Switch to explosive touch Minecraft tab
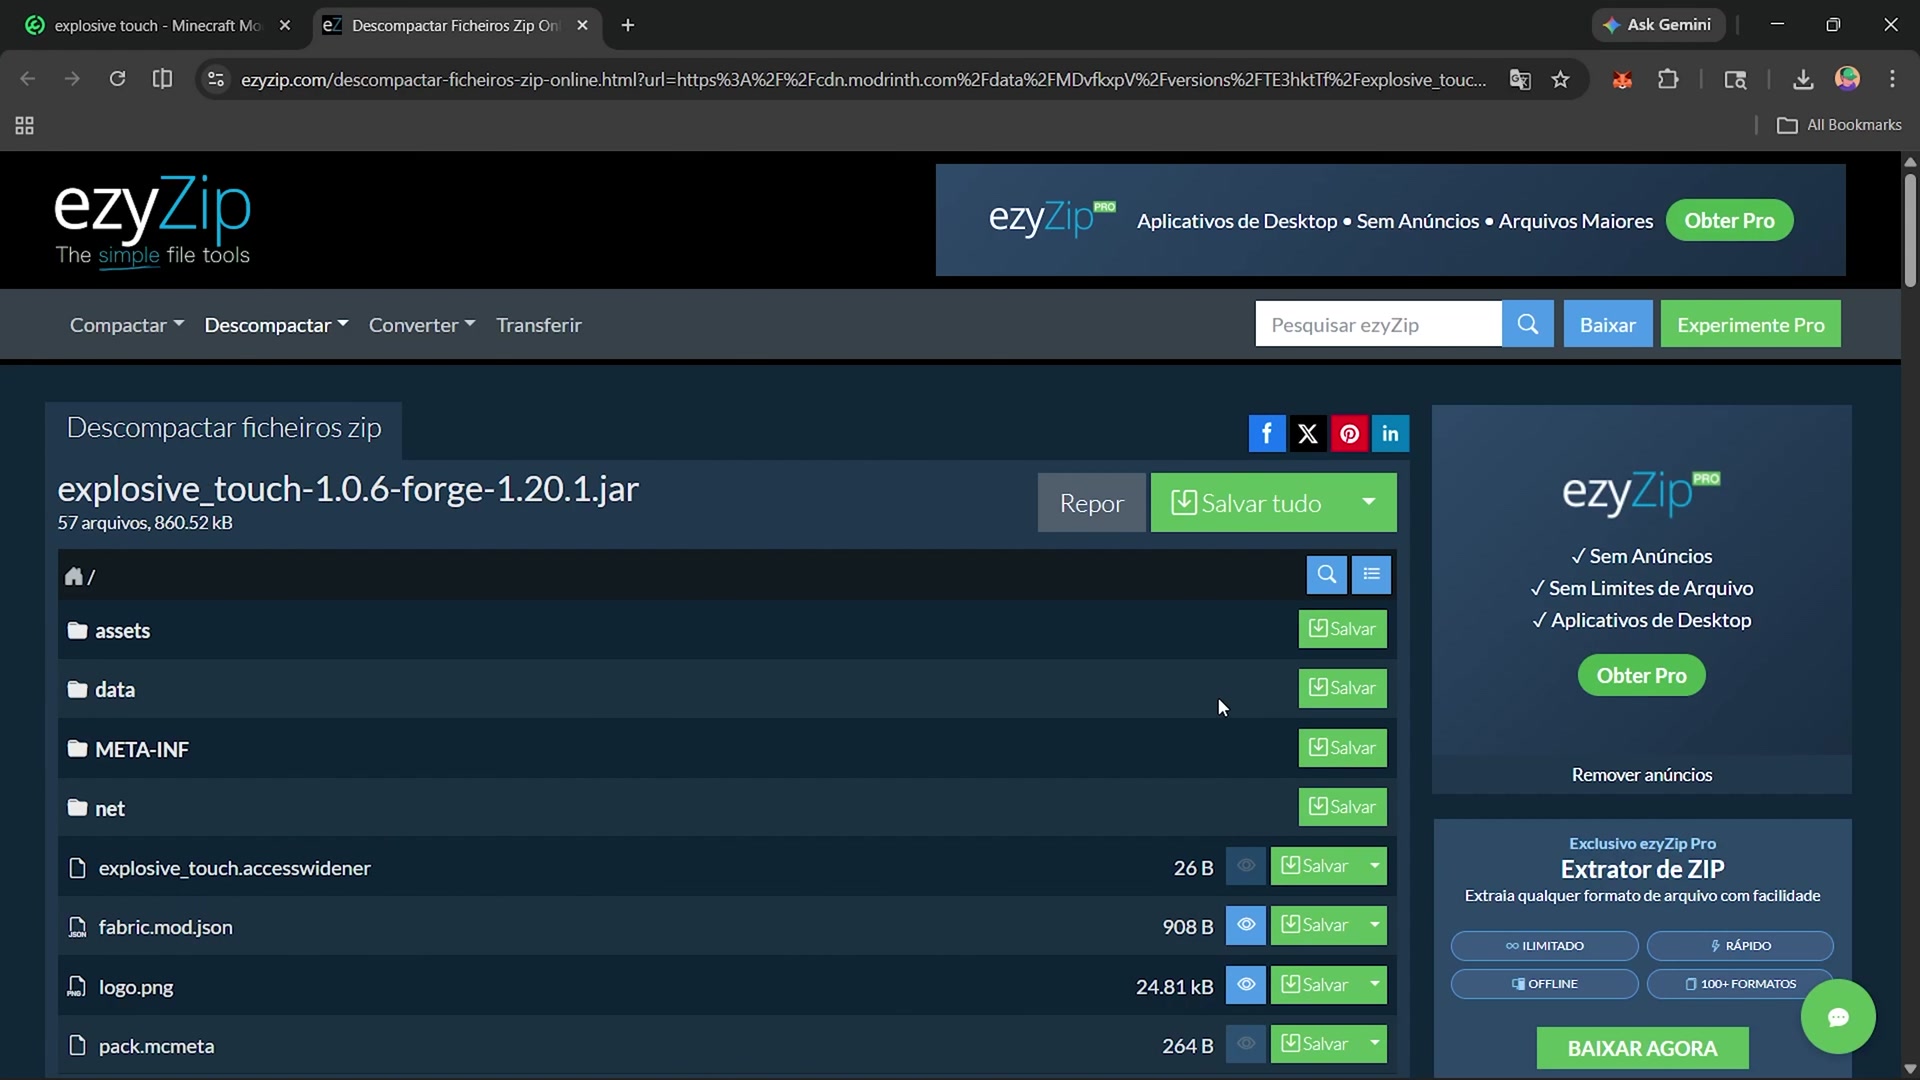The width and height of the screenshot is (1920, 1080). coord(155,25)
